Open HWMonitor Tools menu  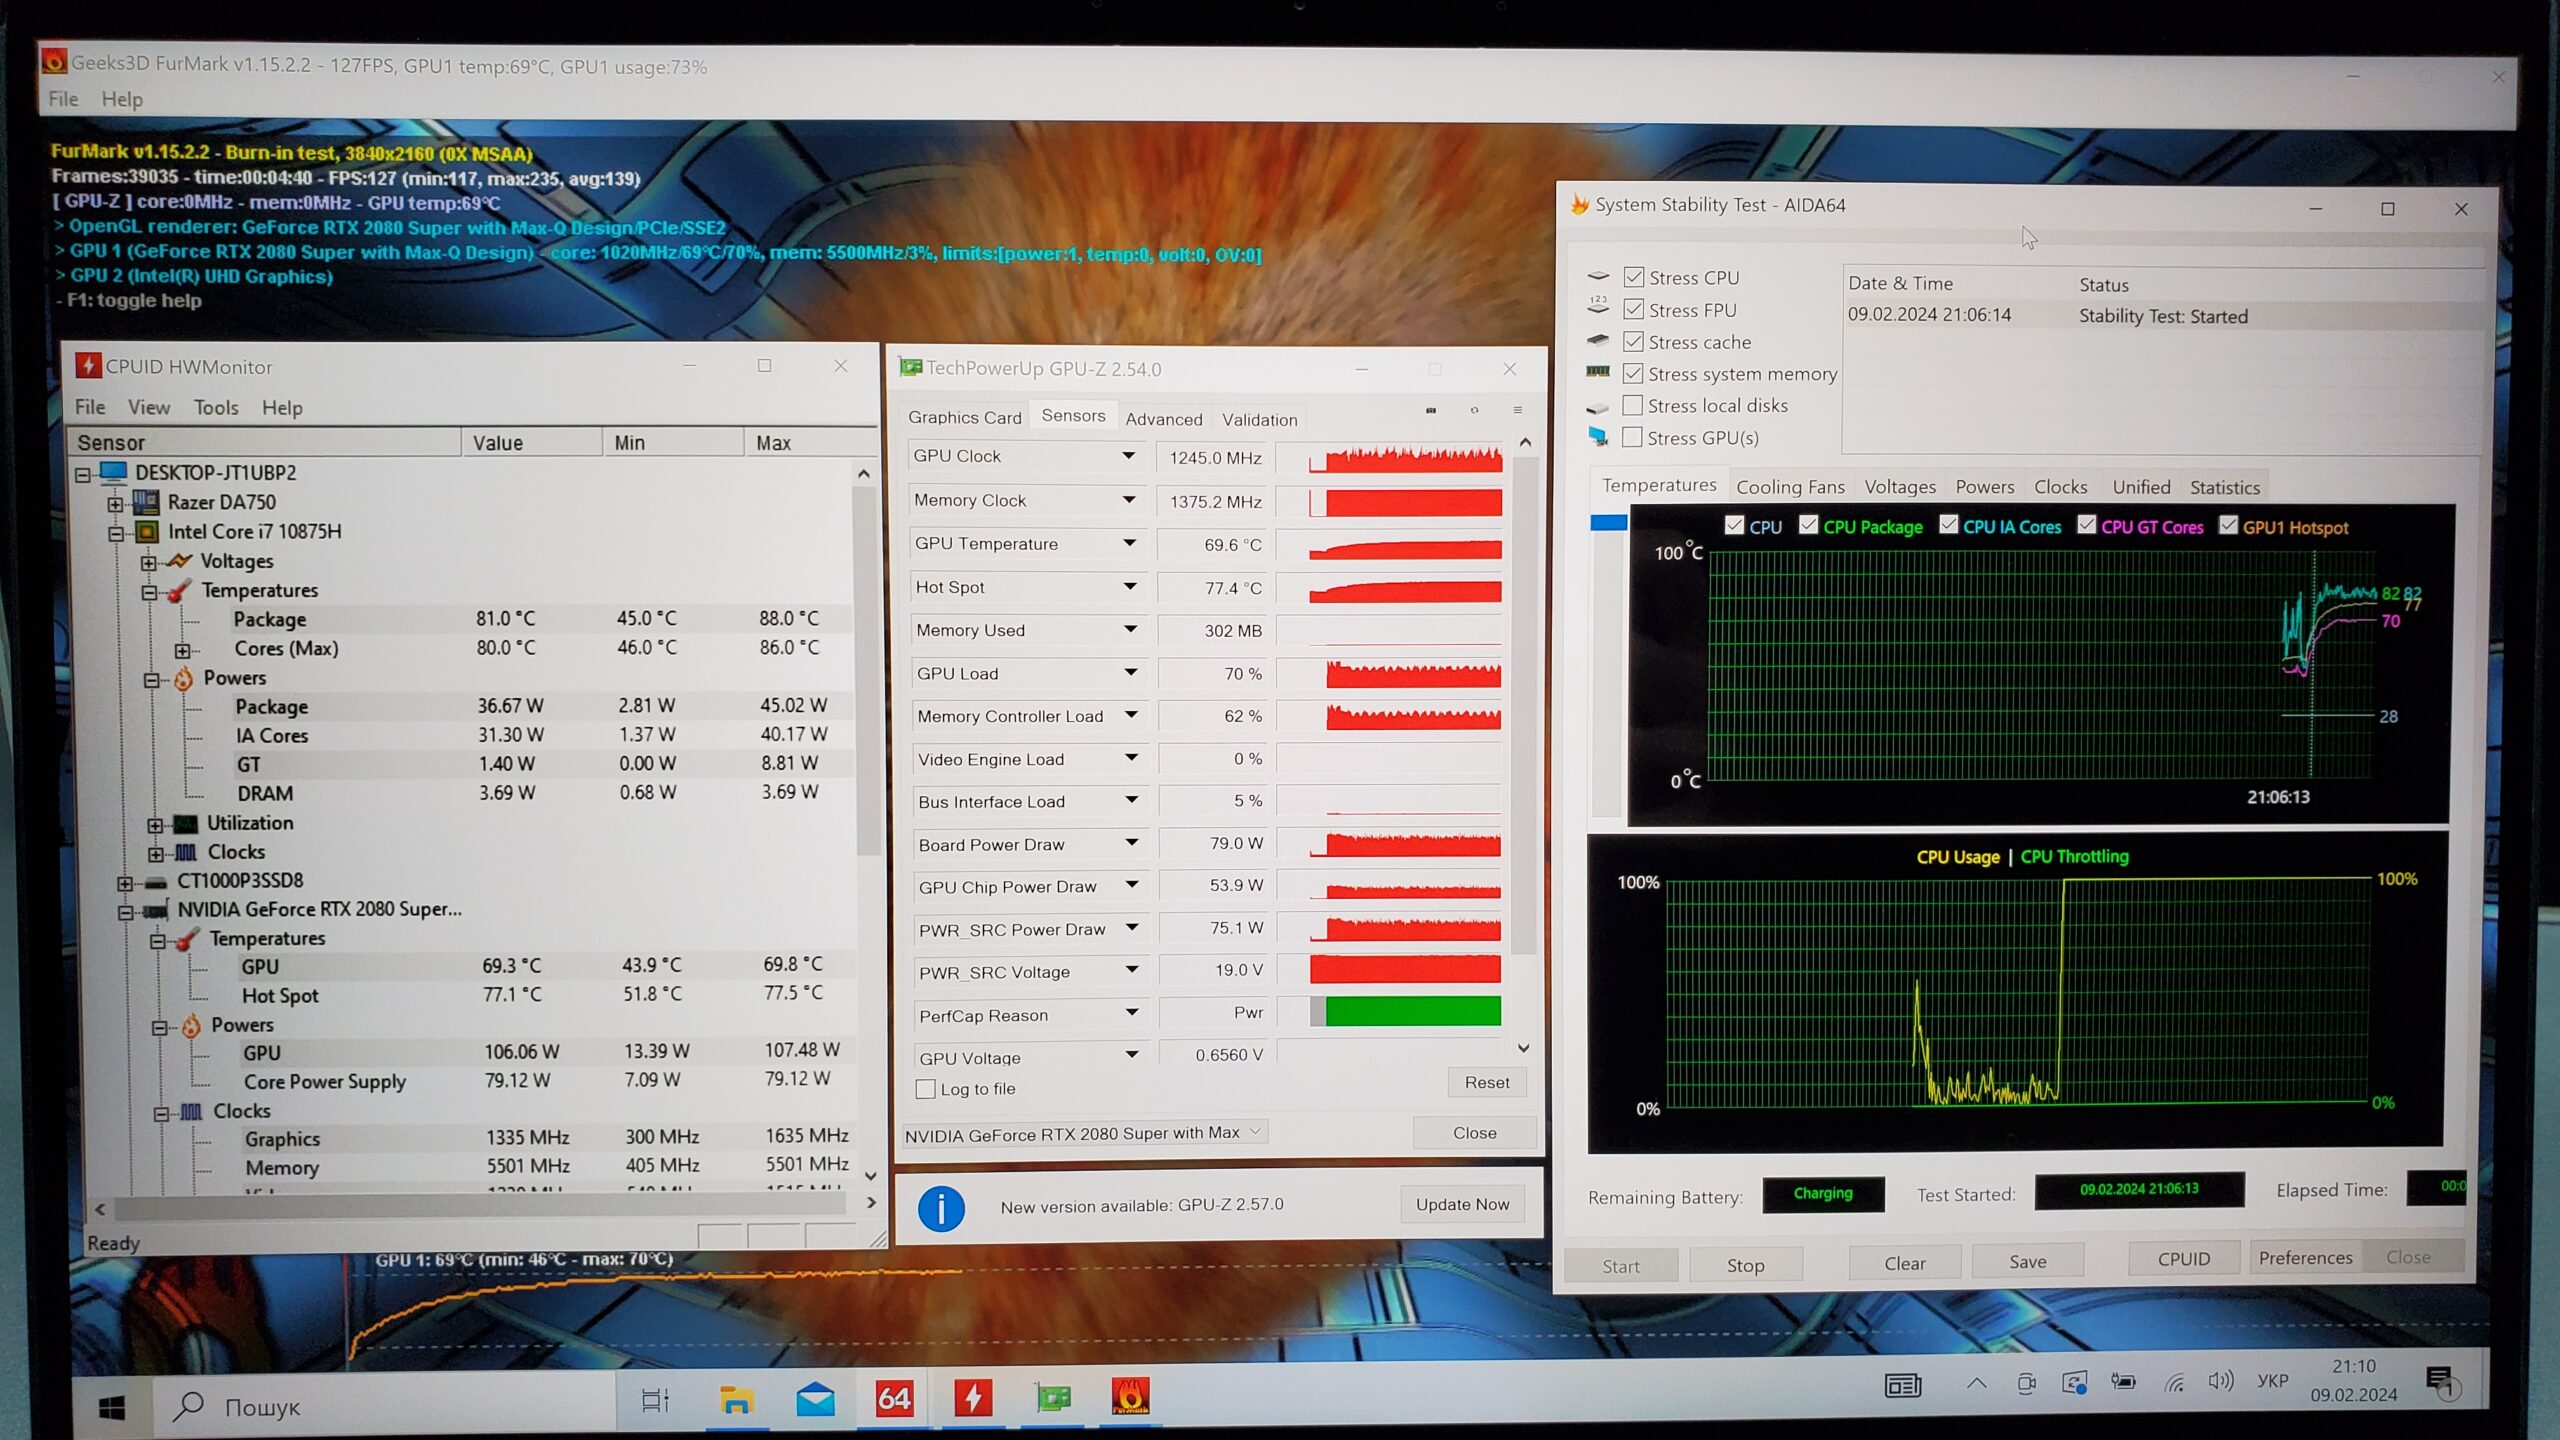coord(216,408)
